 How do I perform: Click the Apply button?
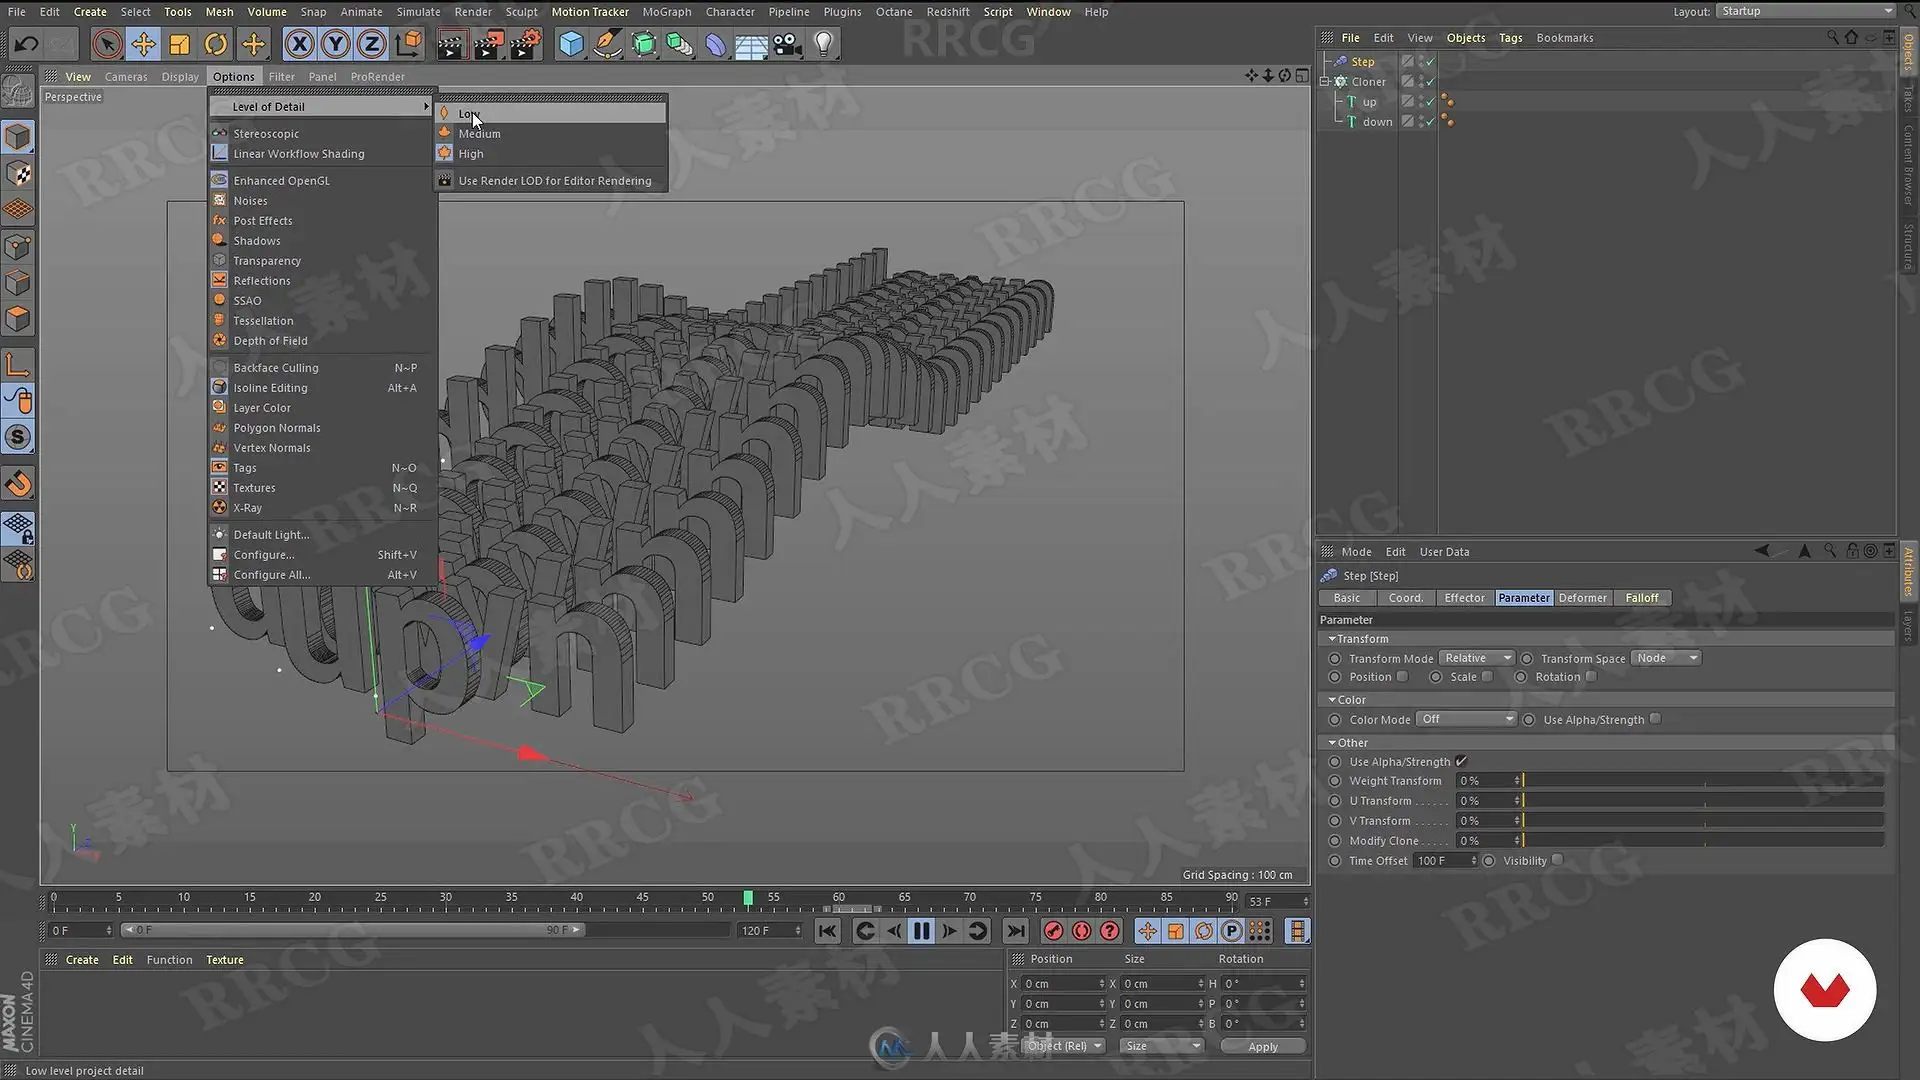(x=1262, y=1046)
